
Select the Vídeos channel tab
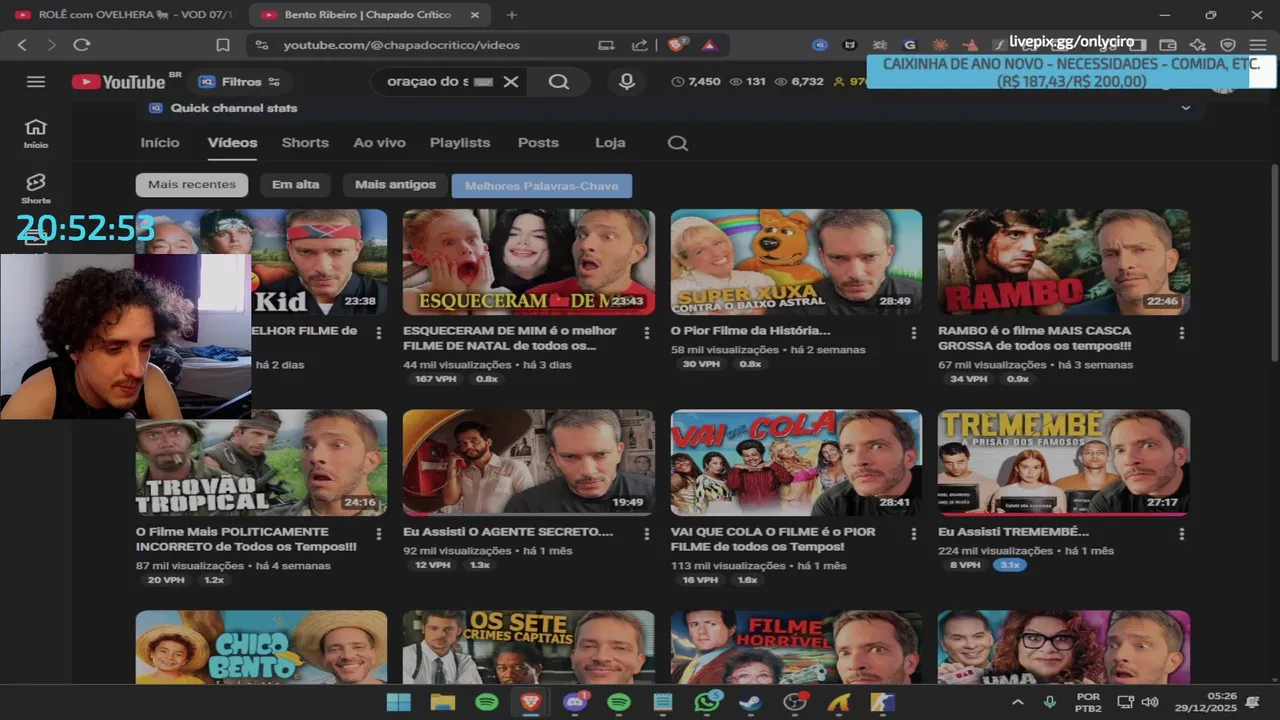click(232, 143)
